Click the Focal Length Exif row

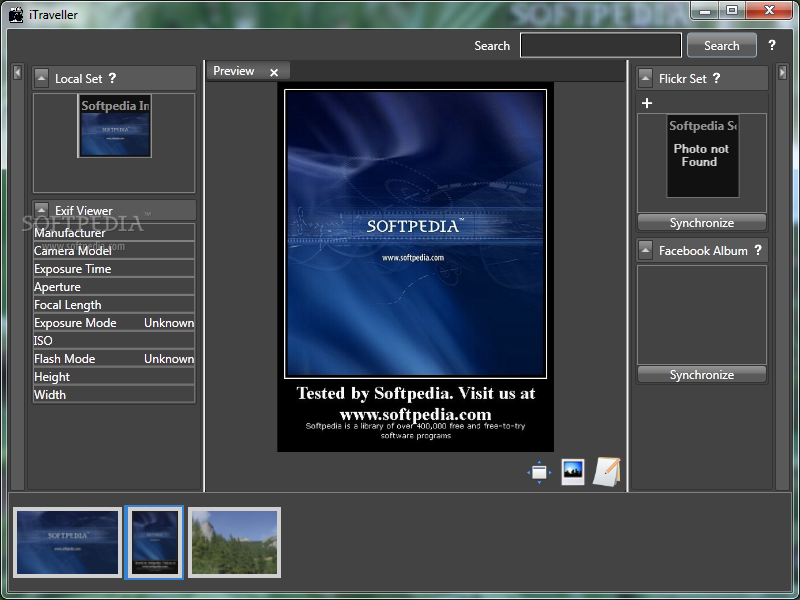point(114,305)
